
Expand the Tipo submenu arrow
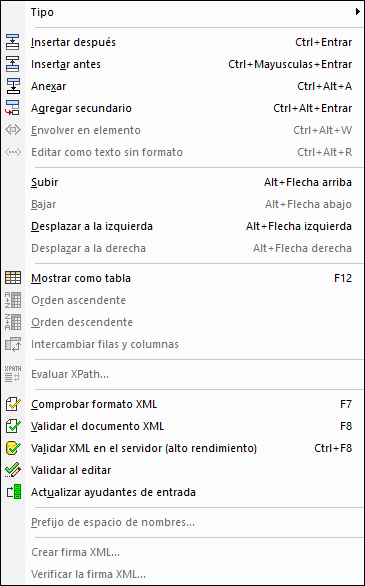(x=358, y=12)
